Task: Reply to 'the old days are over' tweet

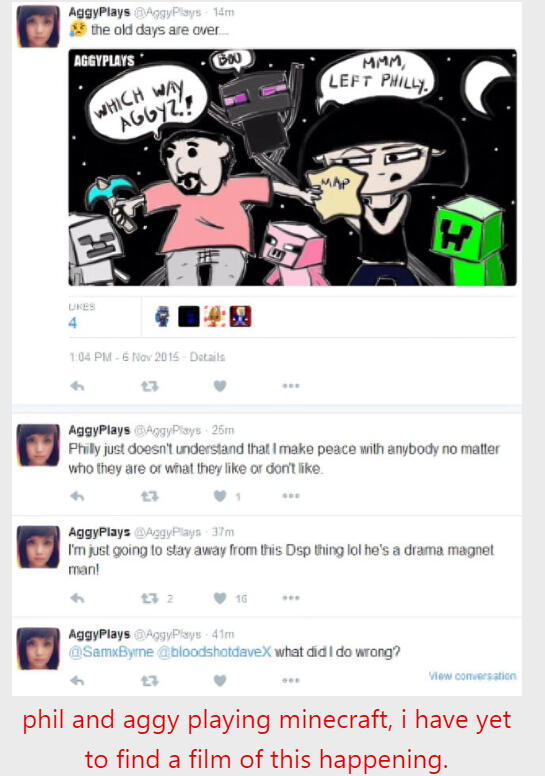Action: (77, 386)
